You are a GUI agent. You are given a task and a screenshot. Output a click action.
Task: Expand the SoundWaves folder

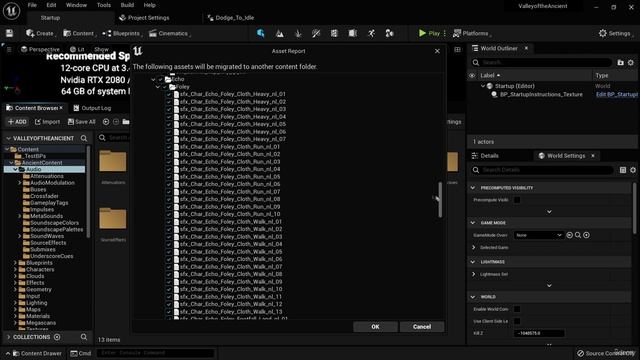pos(20,236)
